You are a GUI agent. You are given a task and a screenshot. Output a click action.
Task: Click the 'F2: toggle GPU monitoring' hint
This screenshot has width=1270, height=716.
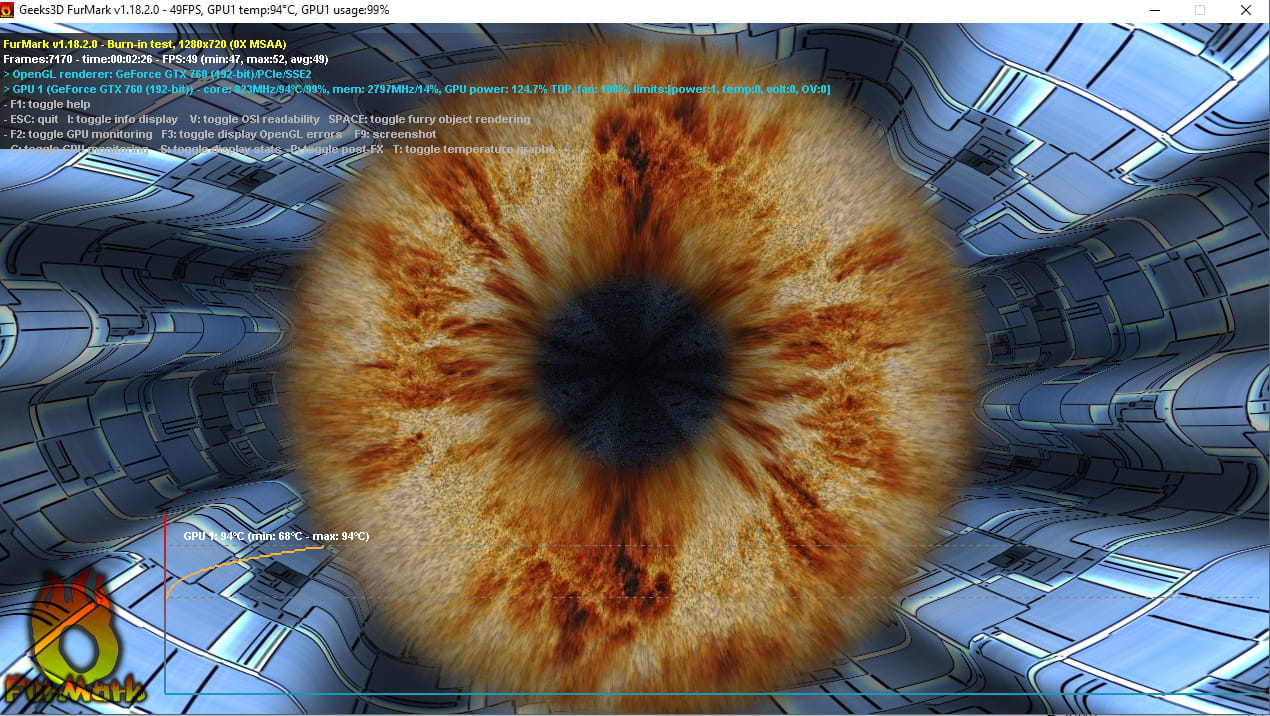tap(78, 134)
